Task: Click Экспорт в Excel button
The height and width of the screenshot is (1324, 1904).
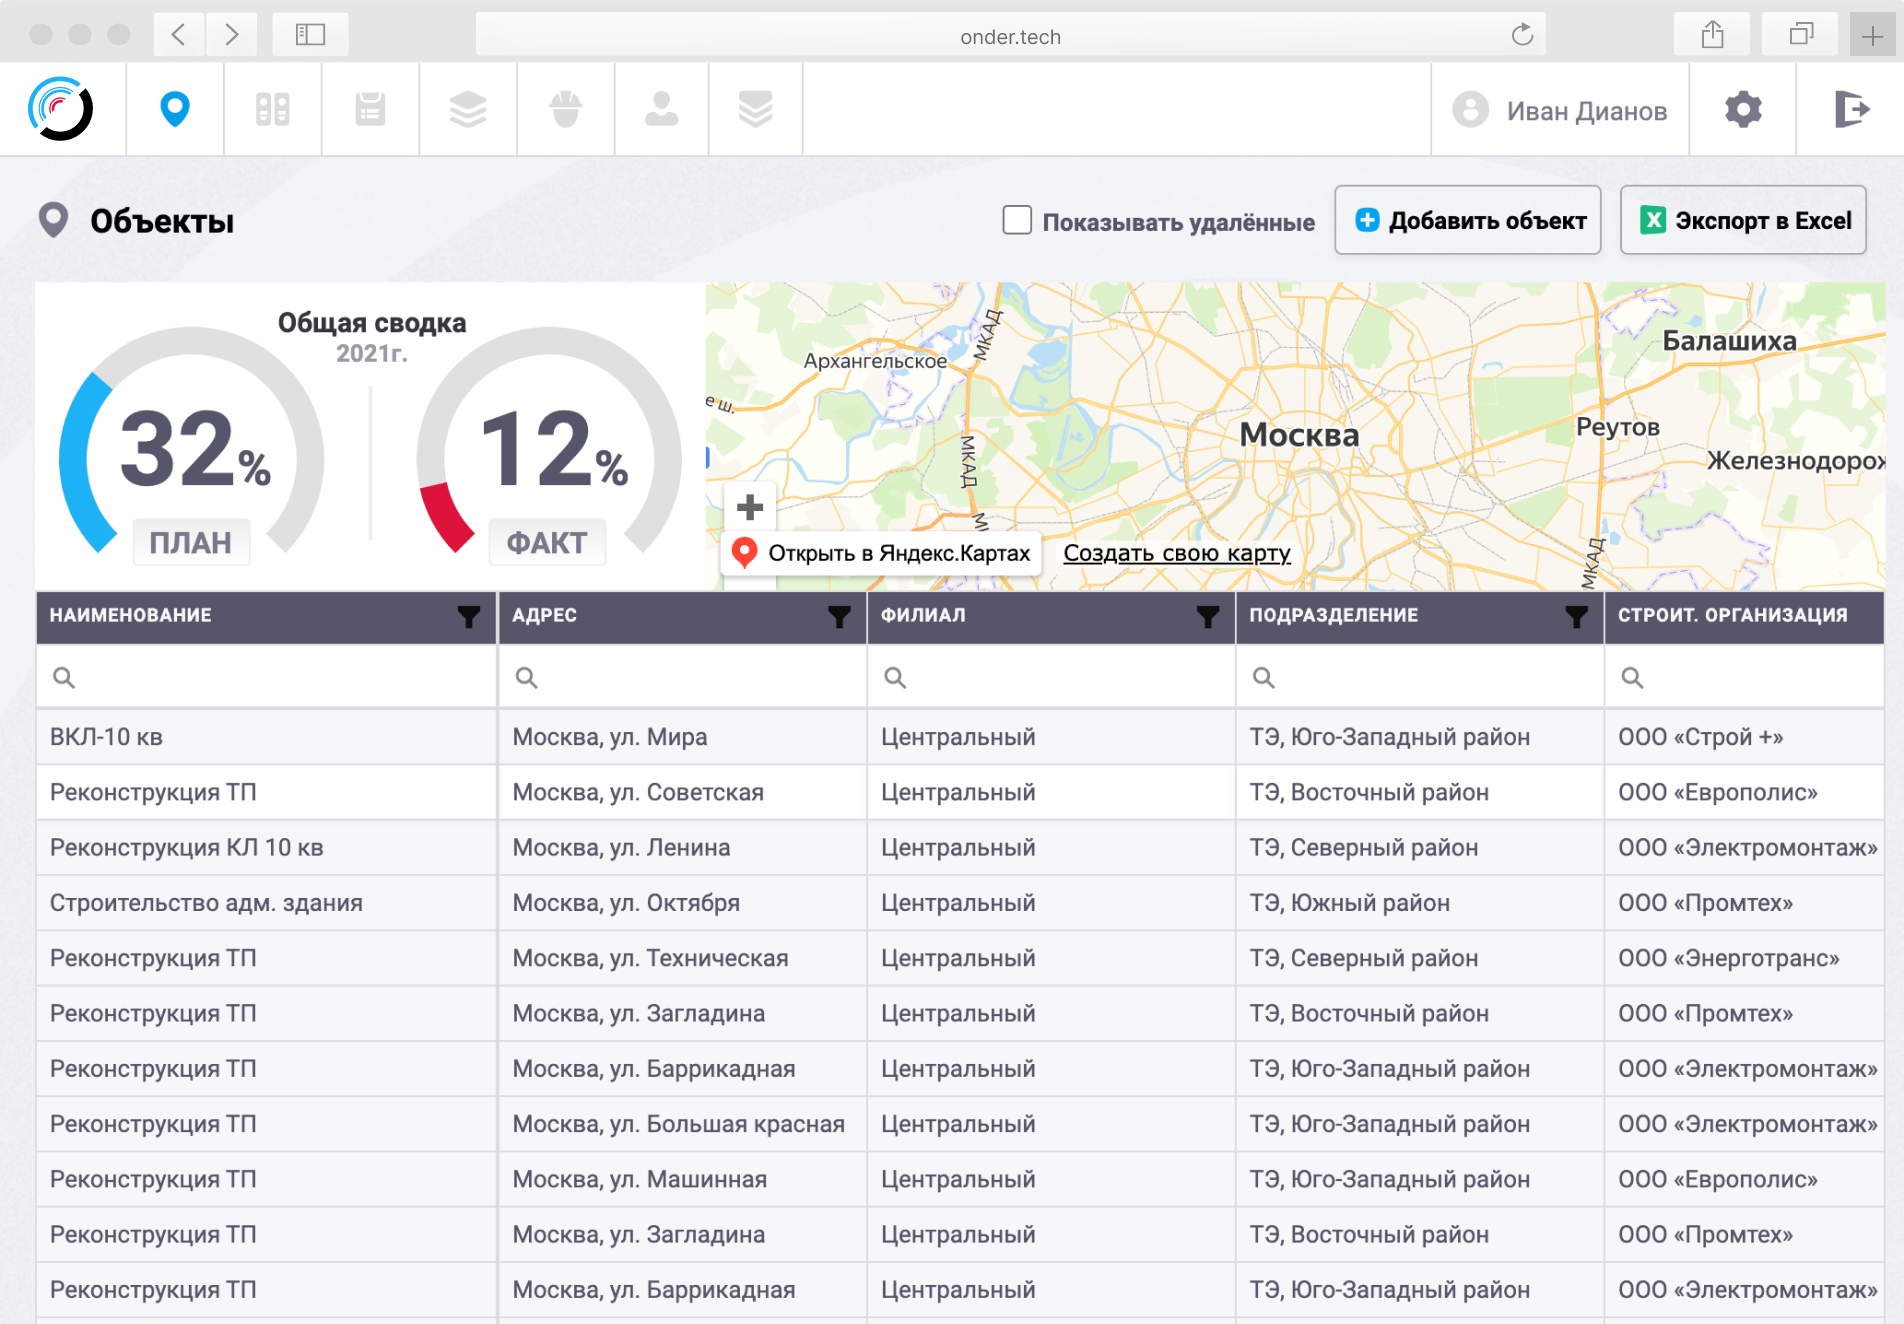Action: coord(1743,220)
